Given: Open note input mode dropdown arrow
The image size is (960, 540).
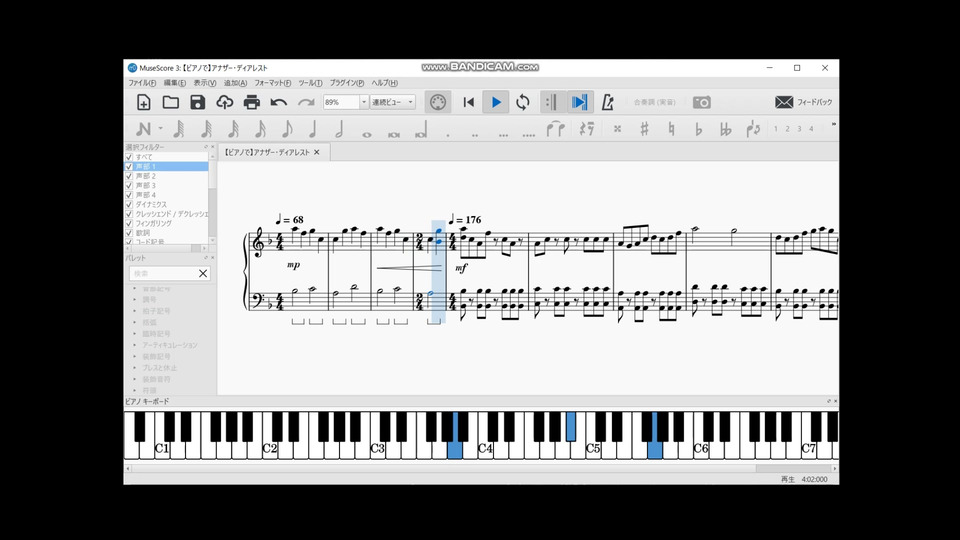Looking at the screenshot, I should (160, 129).
